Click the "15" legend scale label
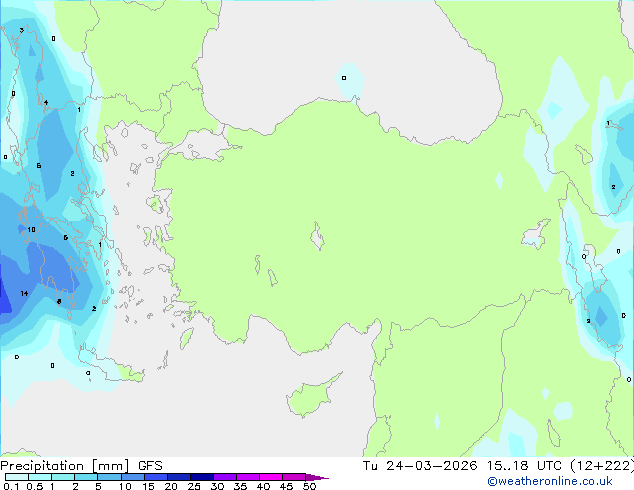The height and width of the screenshot is (490, 634). [148, 486]
